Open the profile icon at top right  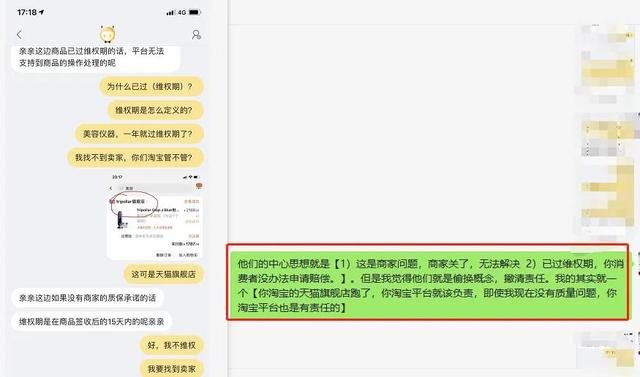point(196,35)
